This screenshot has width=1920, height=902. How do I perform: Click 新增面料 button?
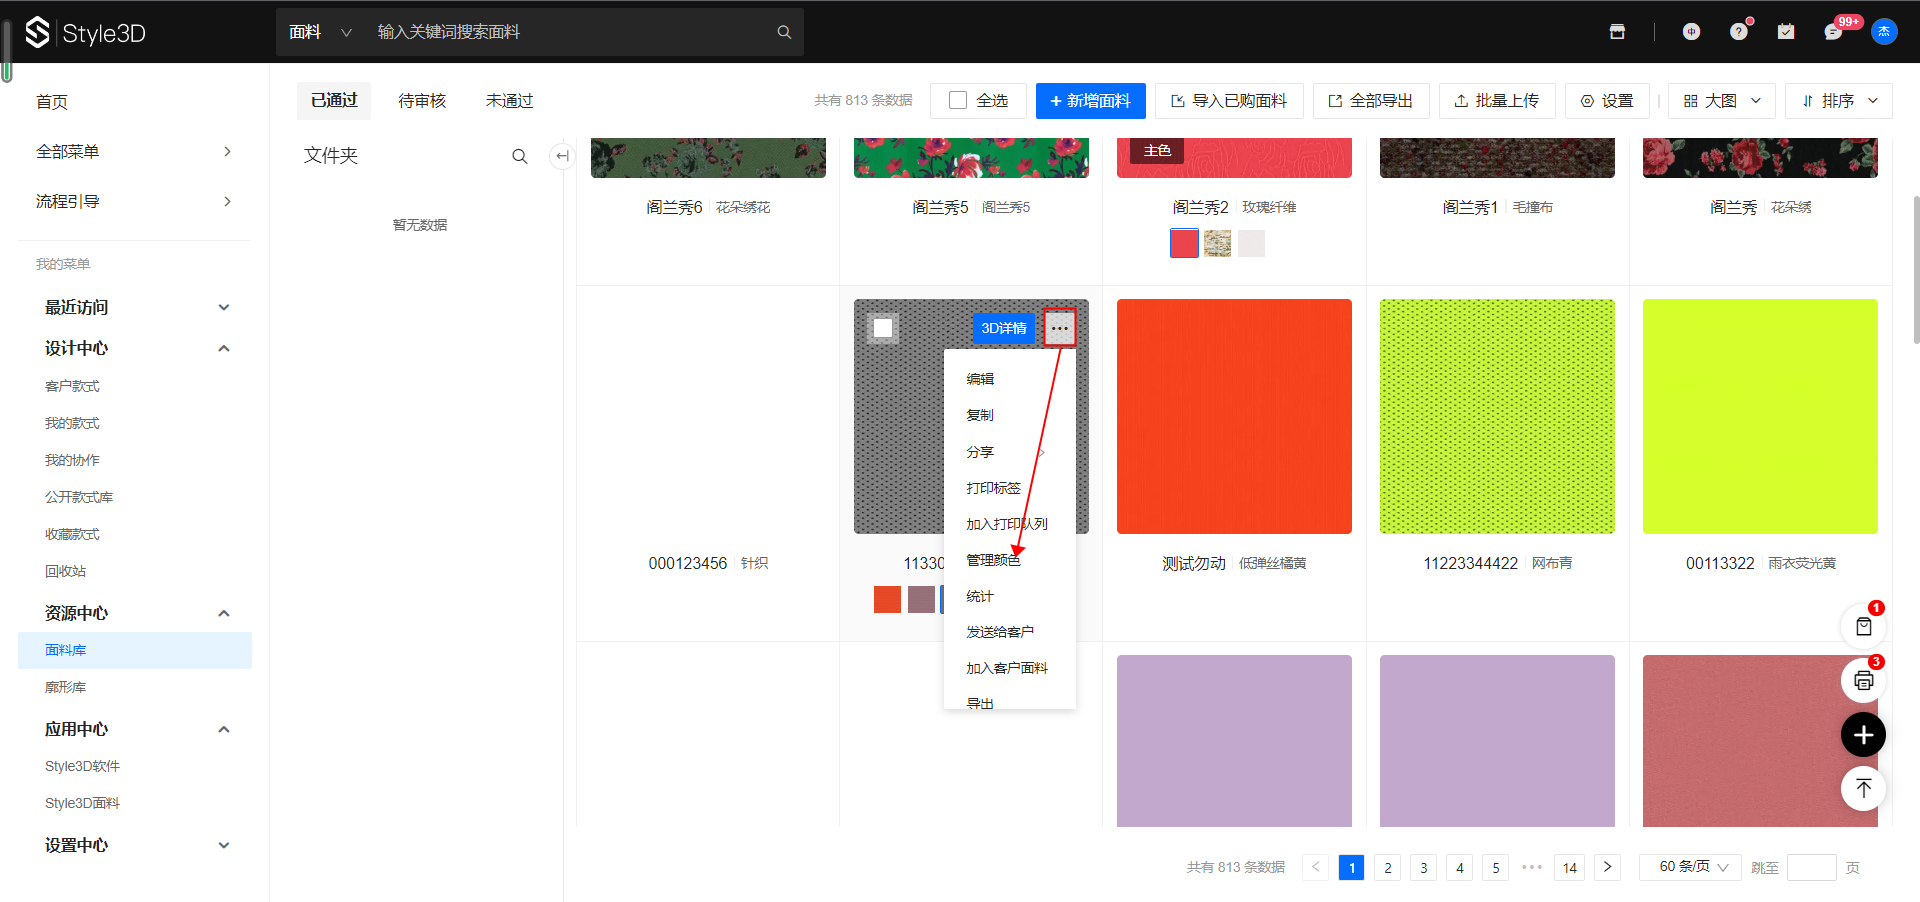coord(1090,101)
